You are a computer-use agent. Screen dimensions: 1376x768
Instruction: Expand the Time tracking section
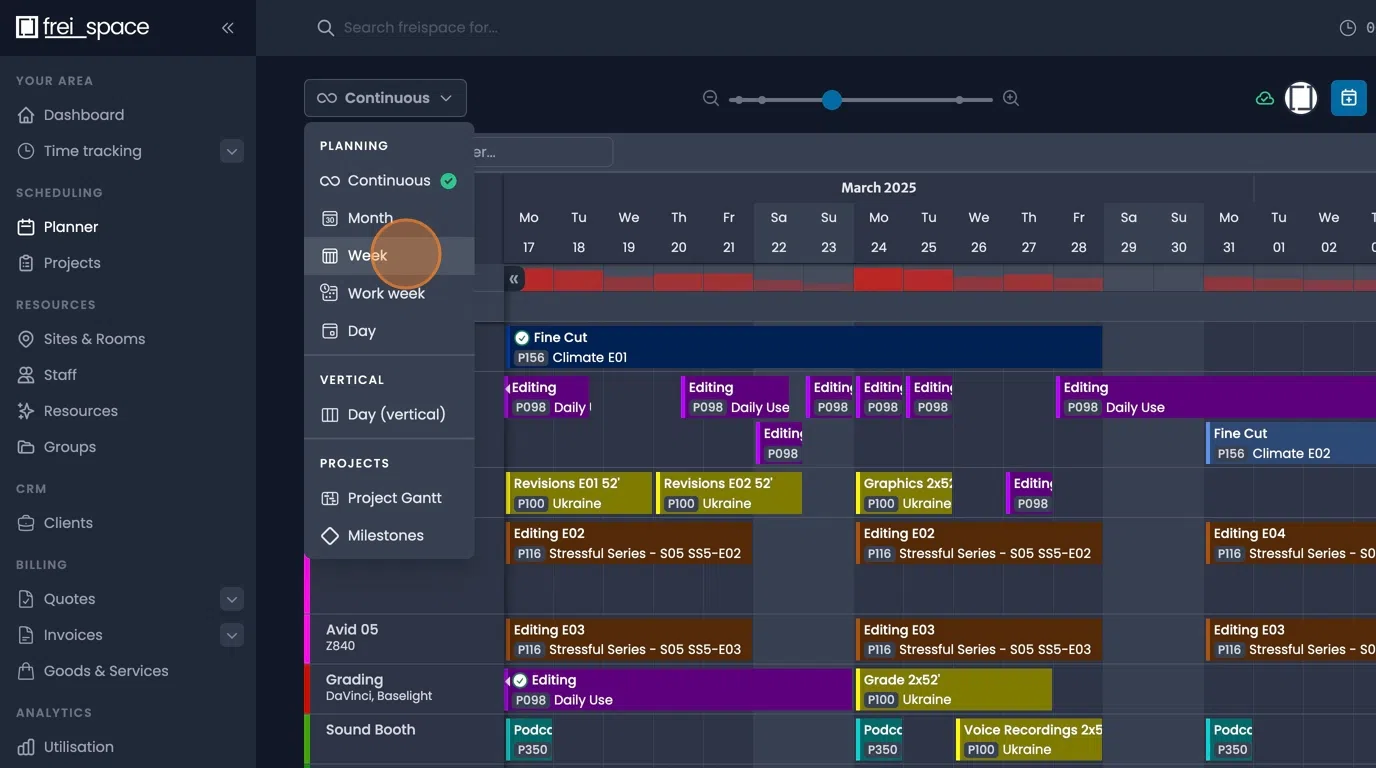pyautogui.click(x=231, y=151)
